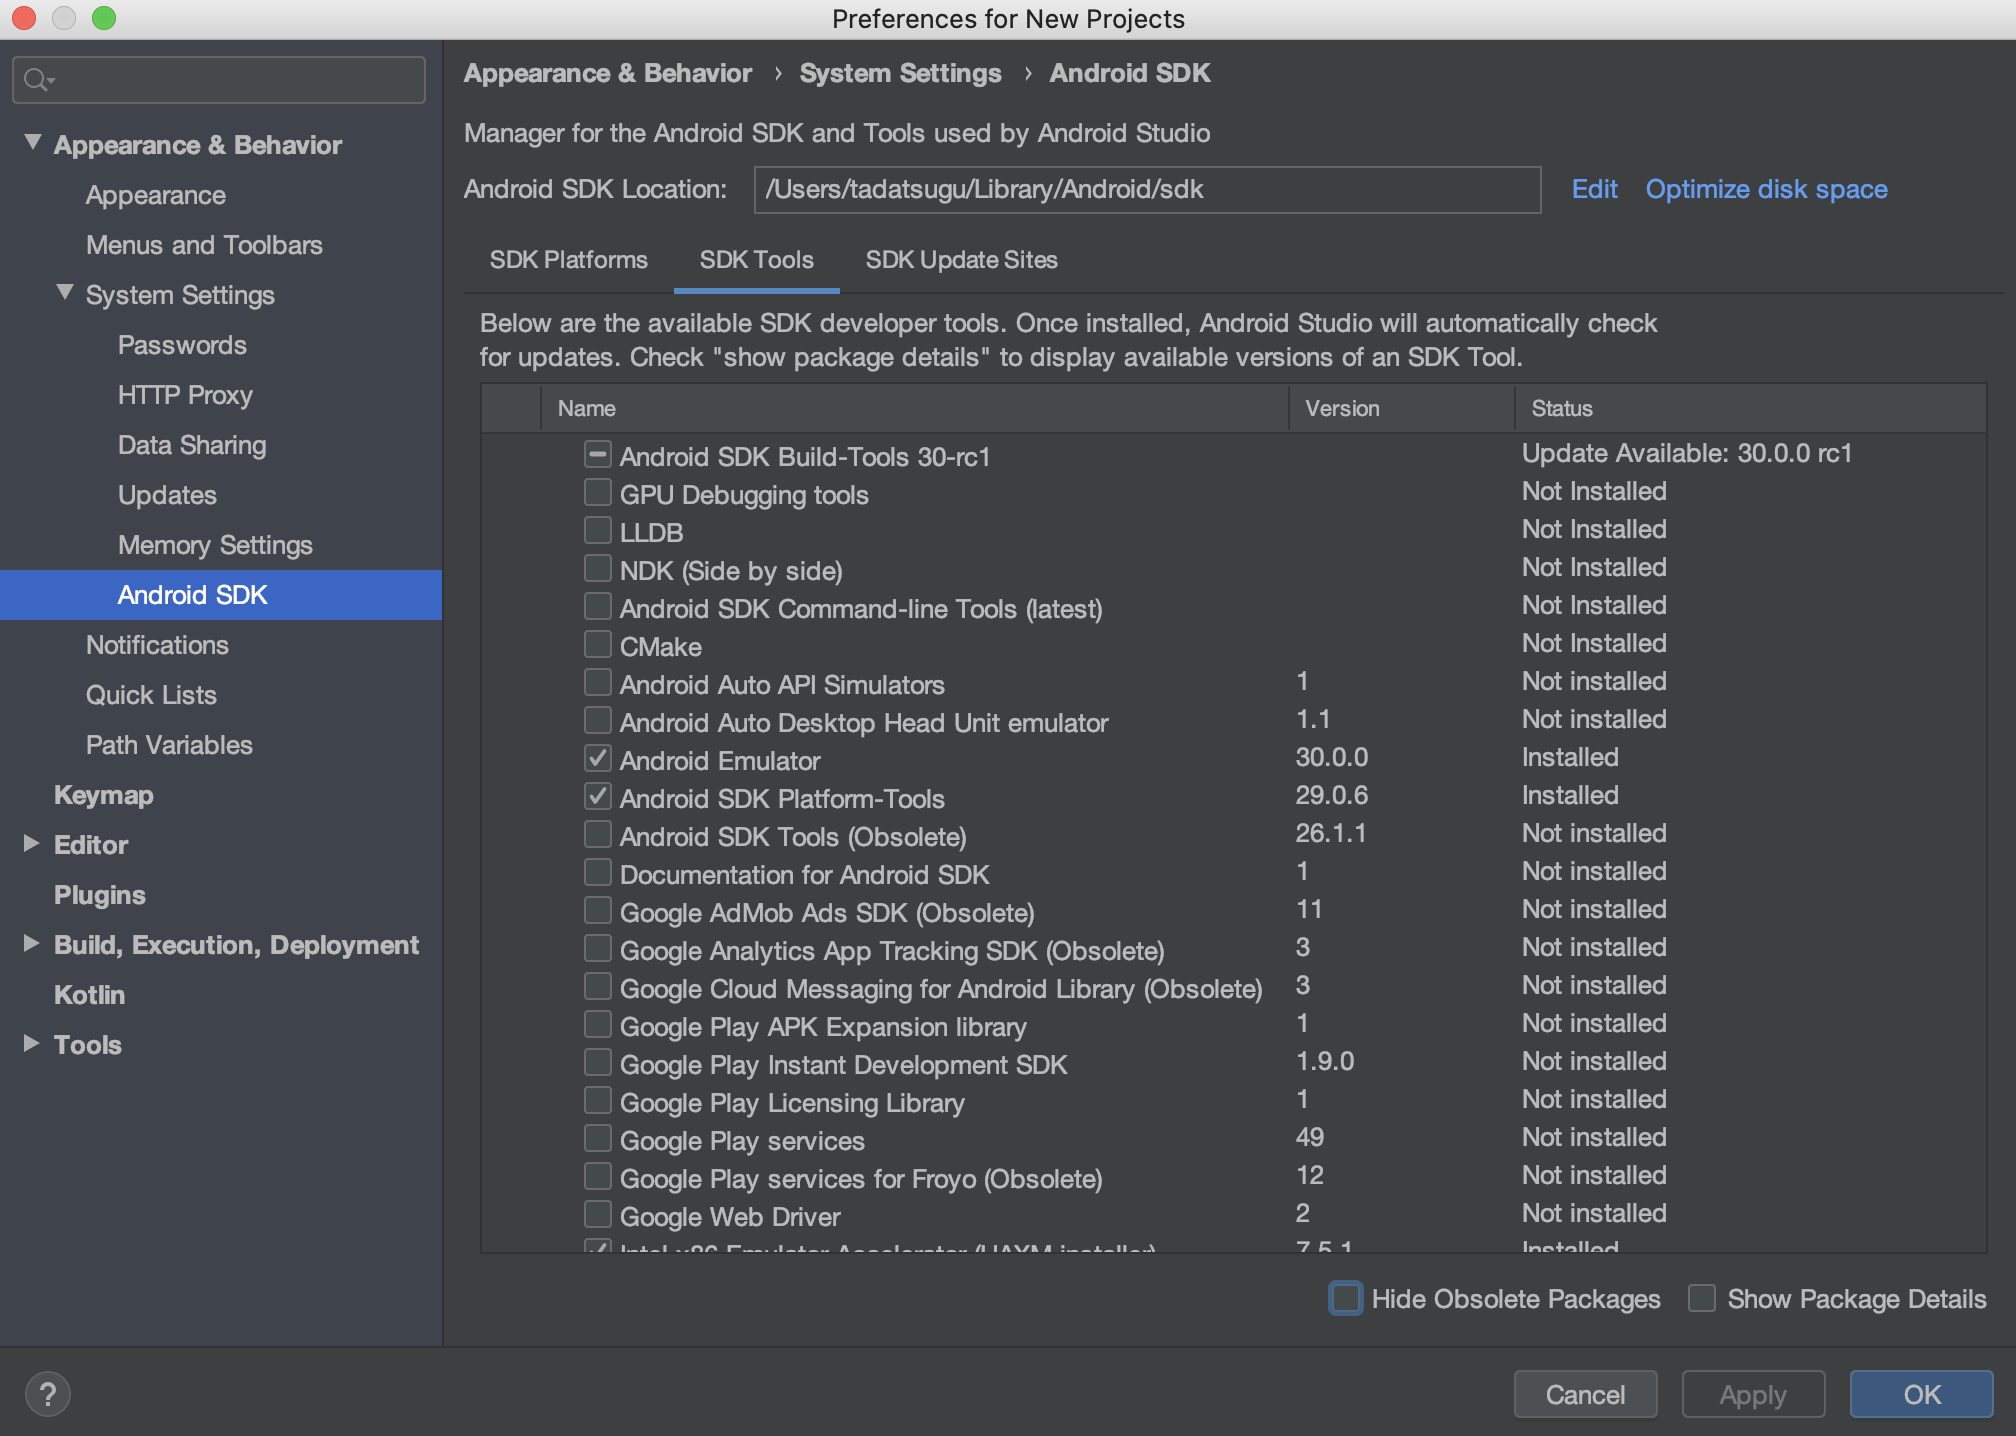Check the Google Play services box
This screenshot has height=1436, width=2016.
coord(597,1139)
